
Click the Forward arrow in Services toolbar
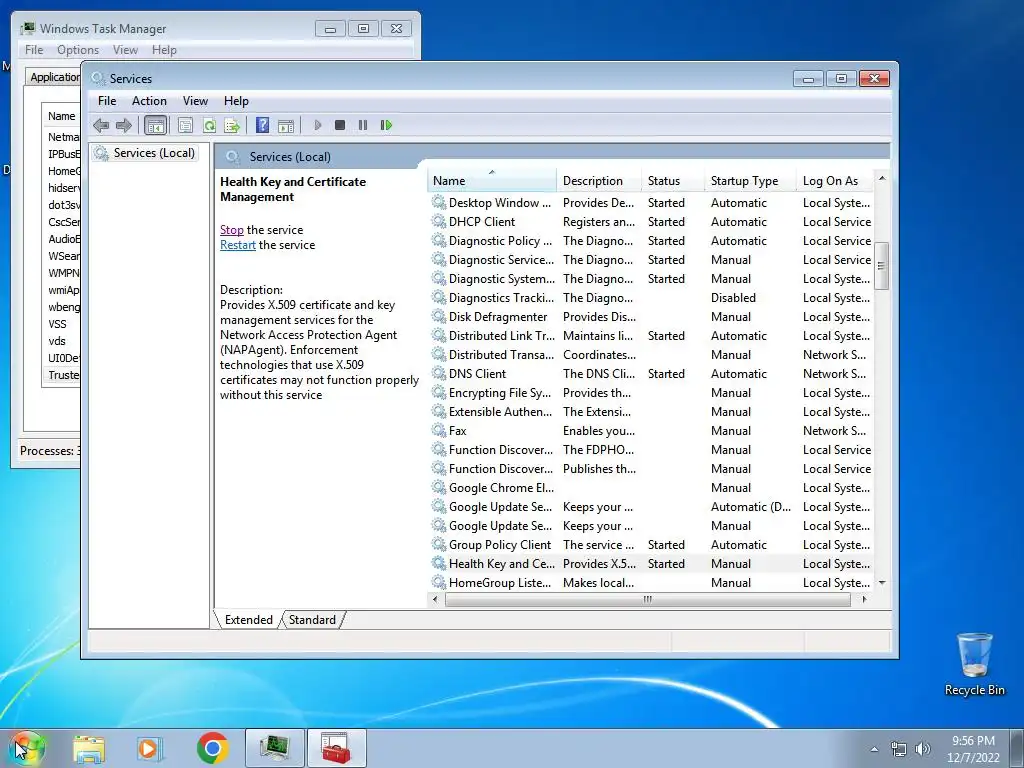[123, 125]
